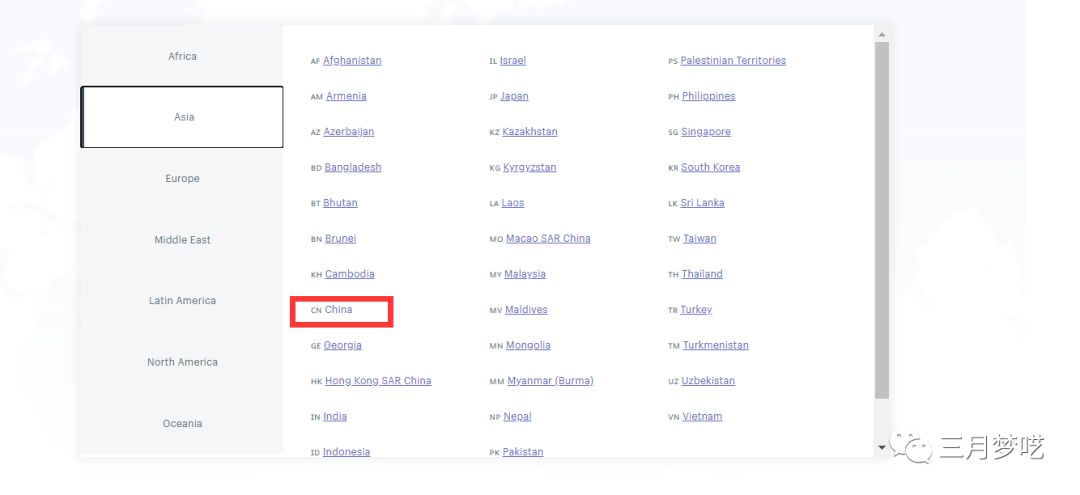1080x495 pixels.
Task: Select Hong Kong SAR China link
Action: coord(378,381)
